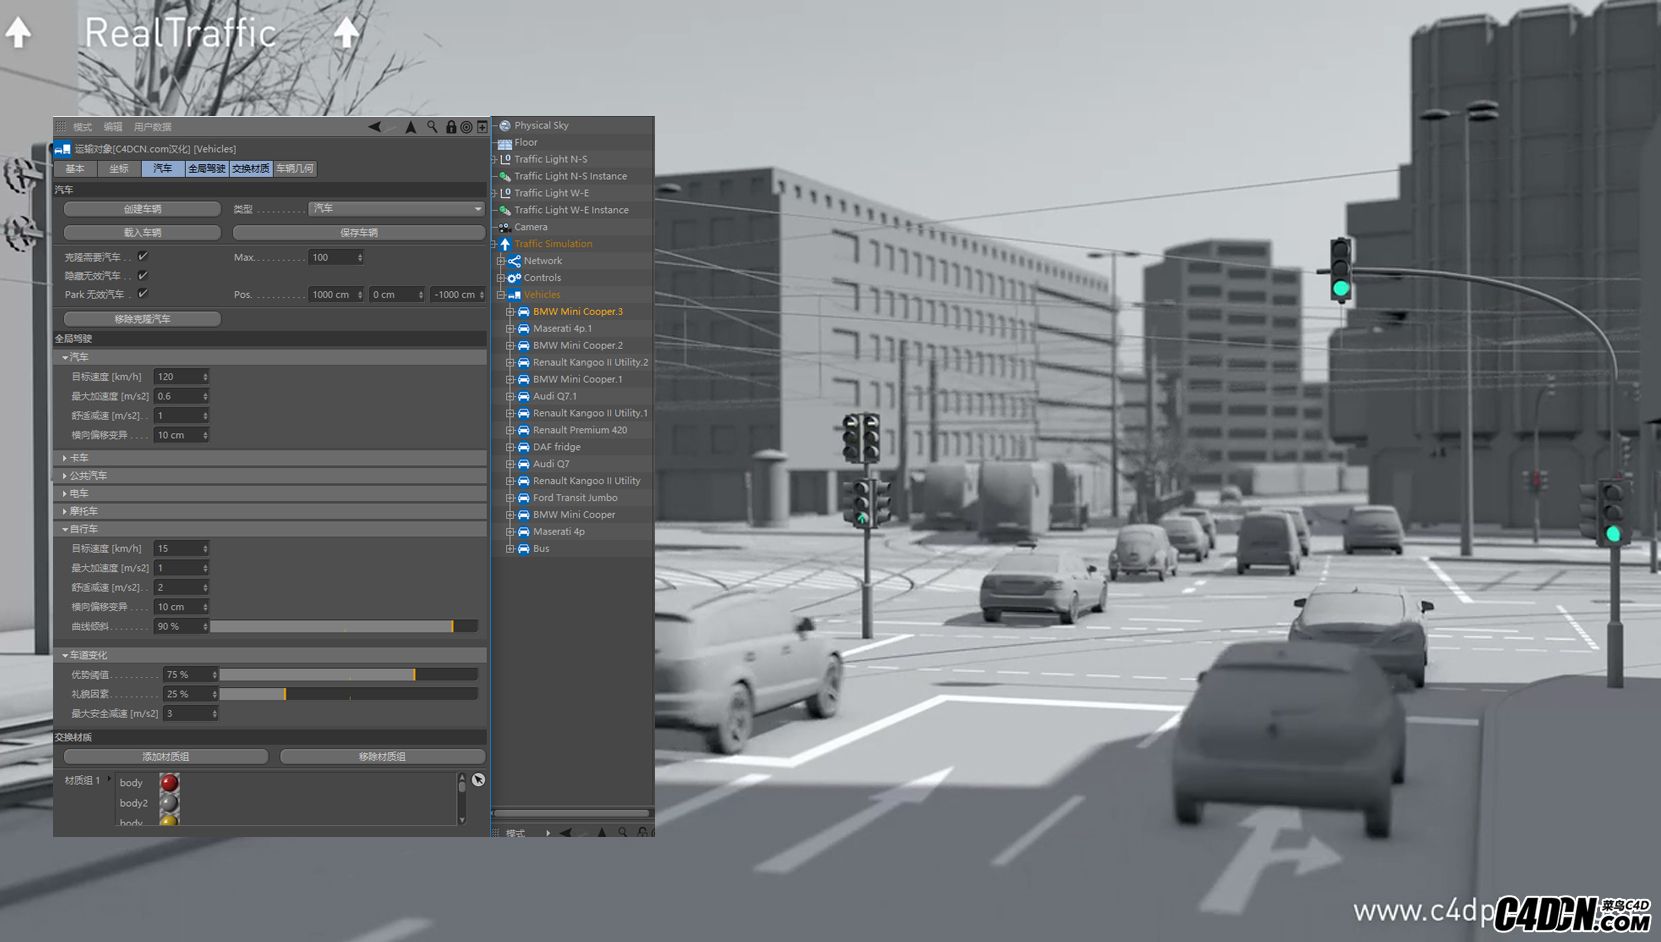Screen dimensions: 1661x942
Task: Toggle the 隐藏无效汽车 checkbox
Action: coord(143,275)
